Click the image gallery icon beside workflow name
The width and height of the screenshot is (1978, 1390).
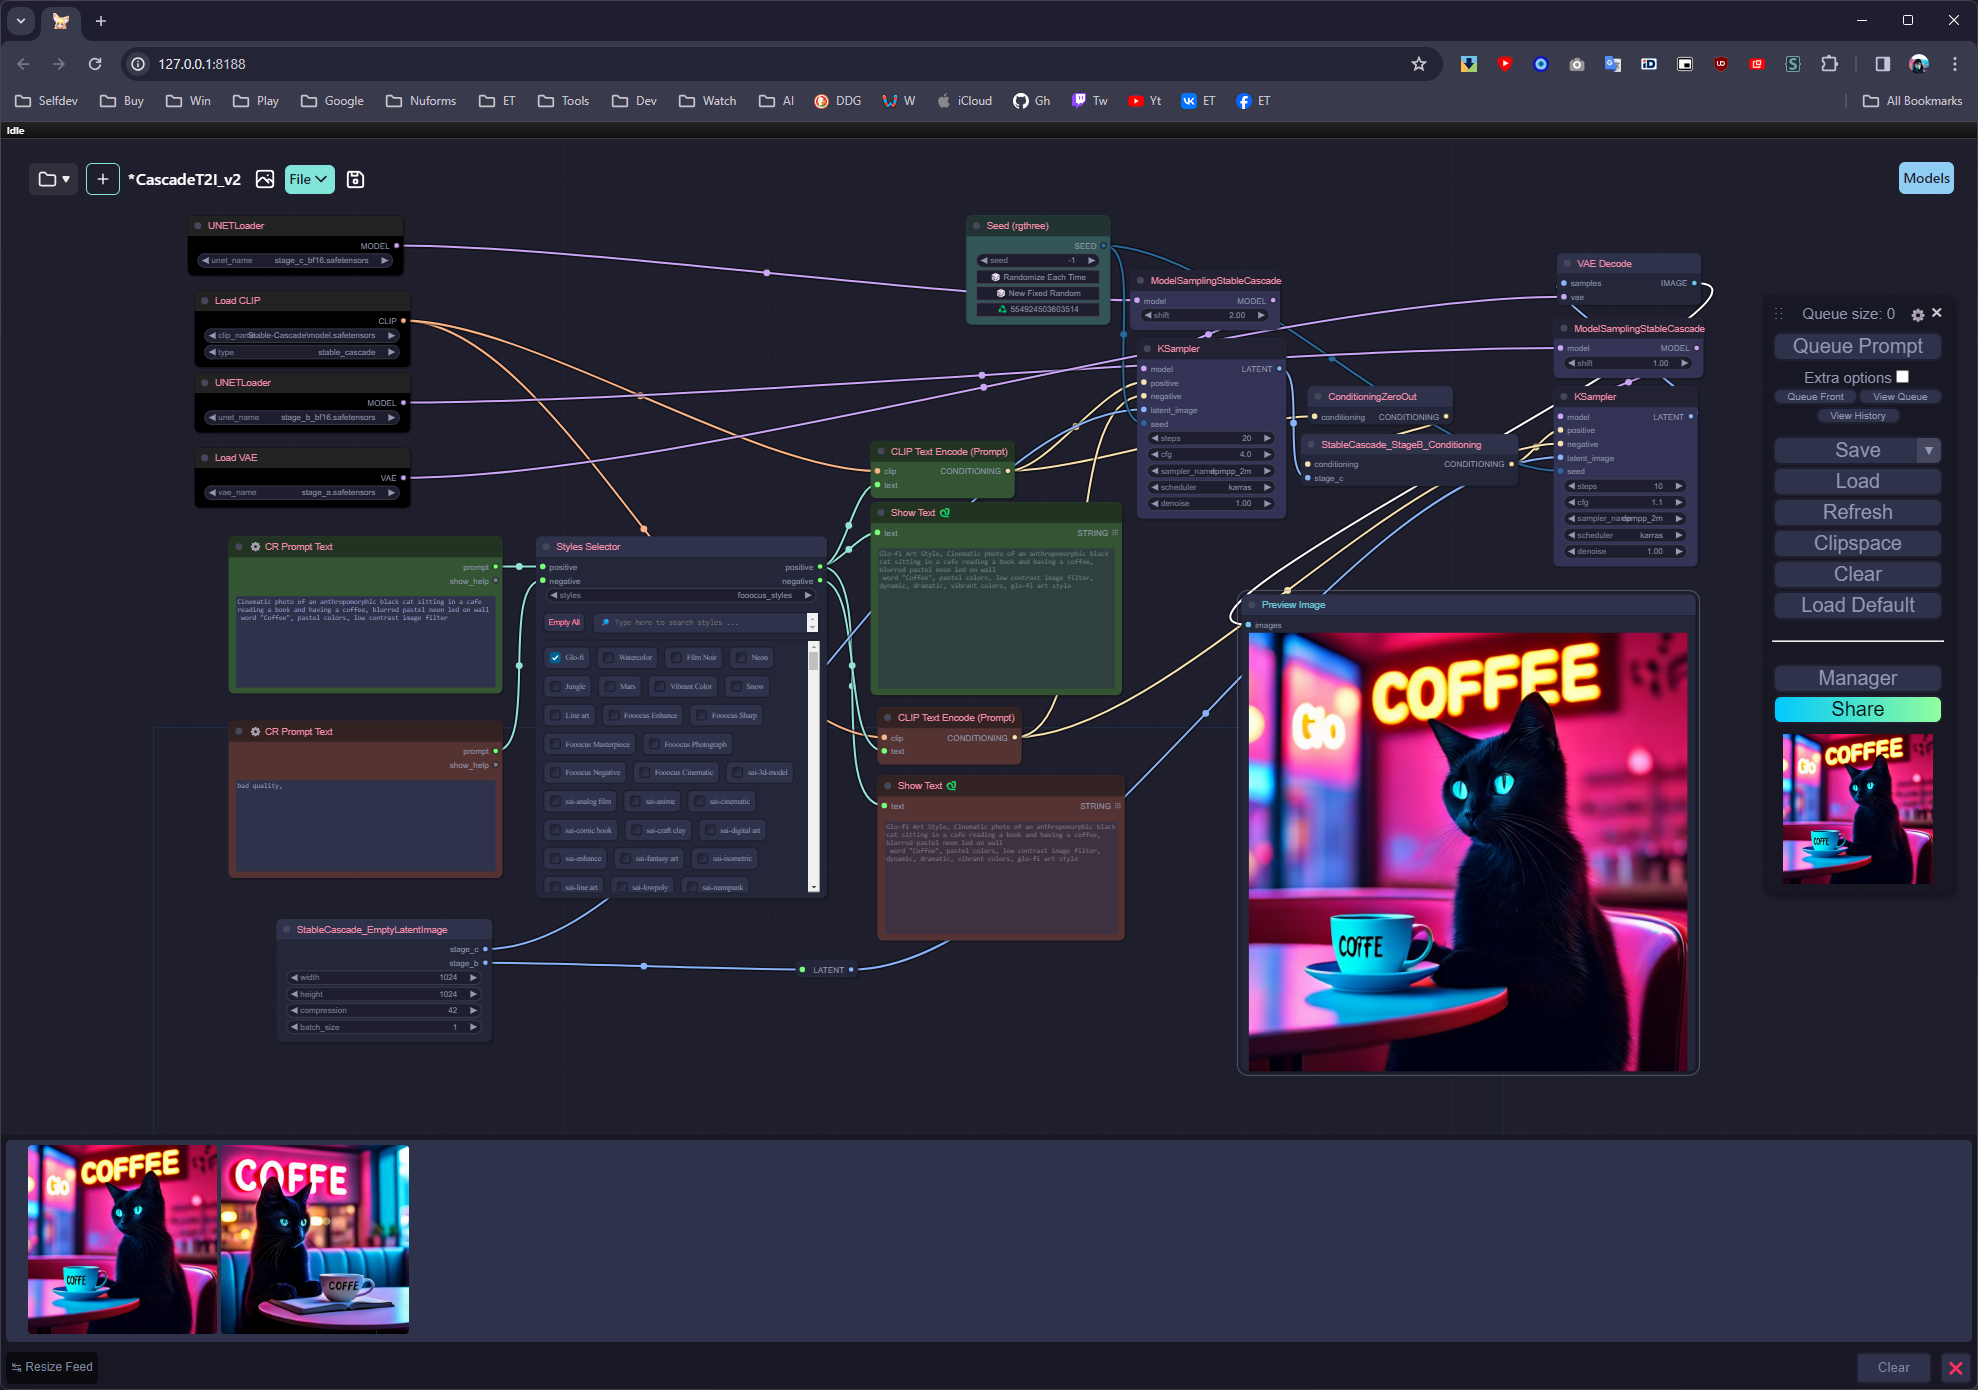(x=265, y=179)
